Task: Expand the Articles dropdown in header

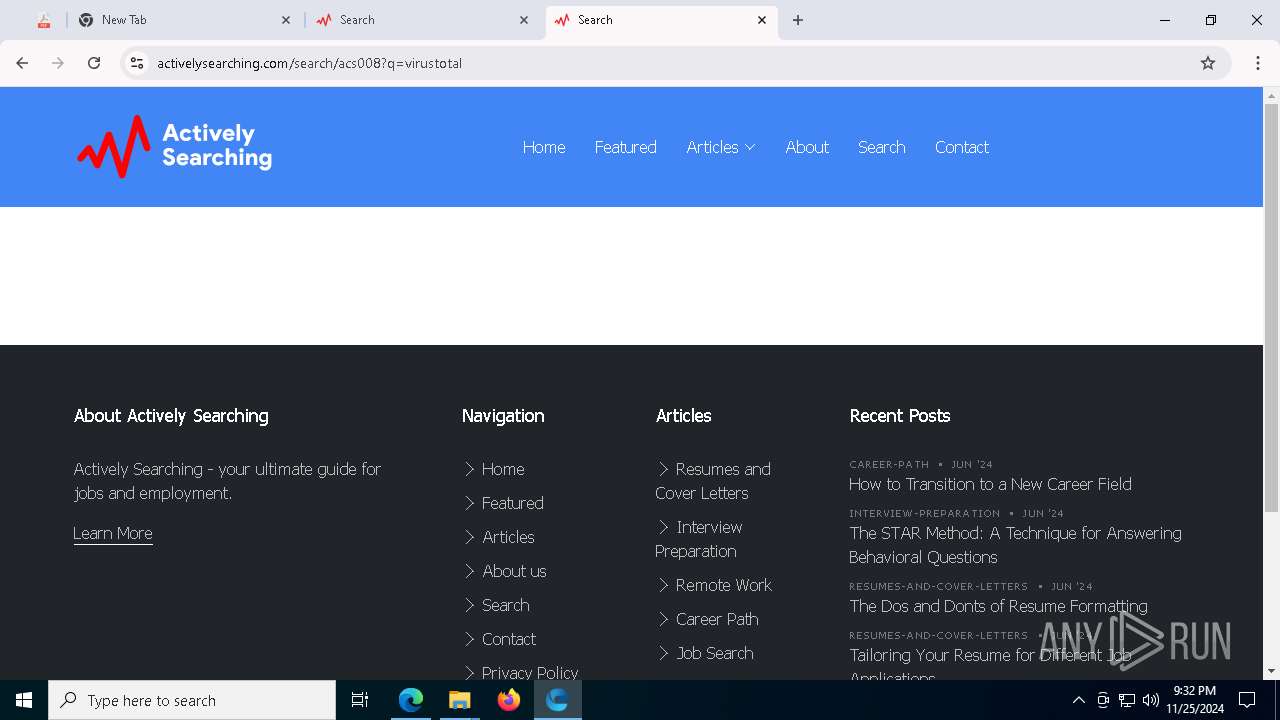Action: tap(721, 147)
